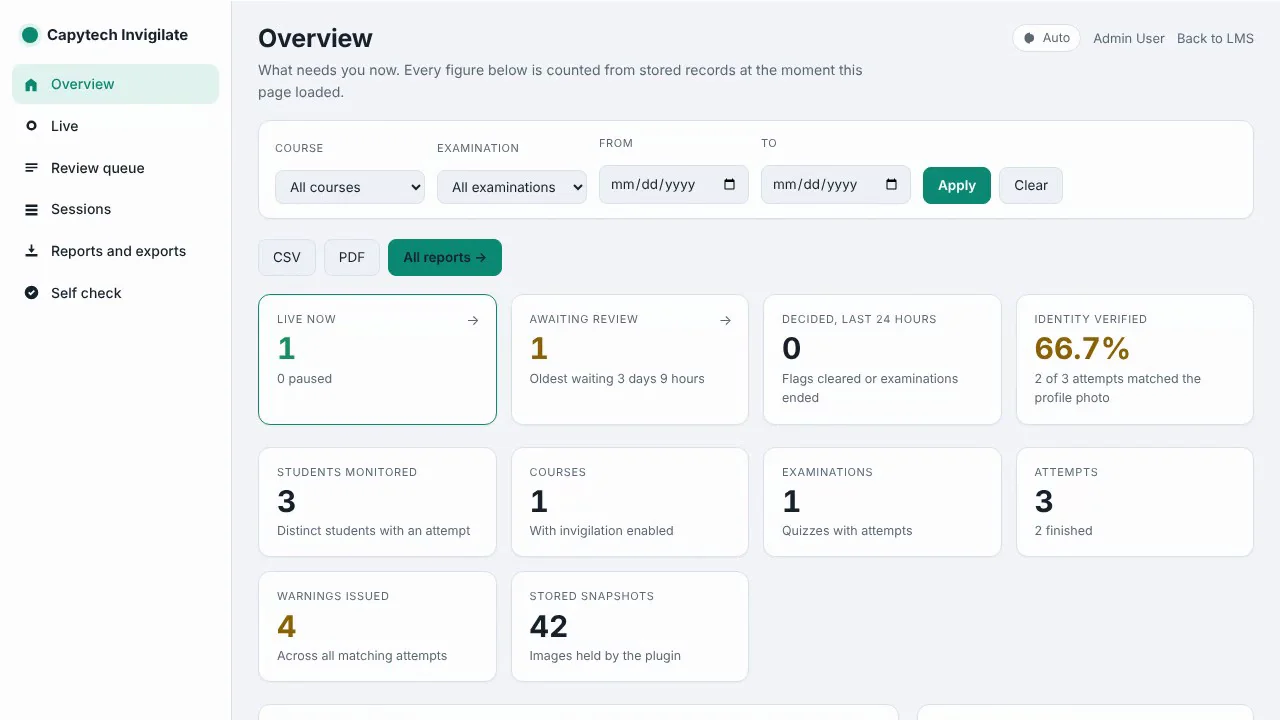1280x720 pixels.
Task: Click the download icon beside Reports and exports
Action: (31, 251)
